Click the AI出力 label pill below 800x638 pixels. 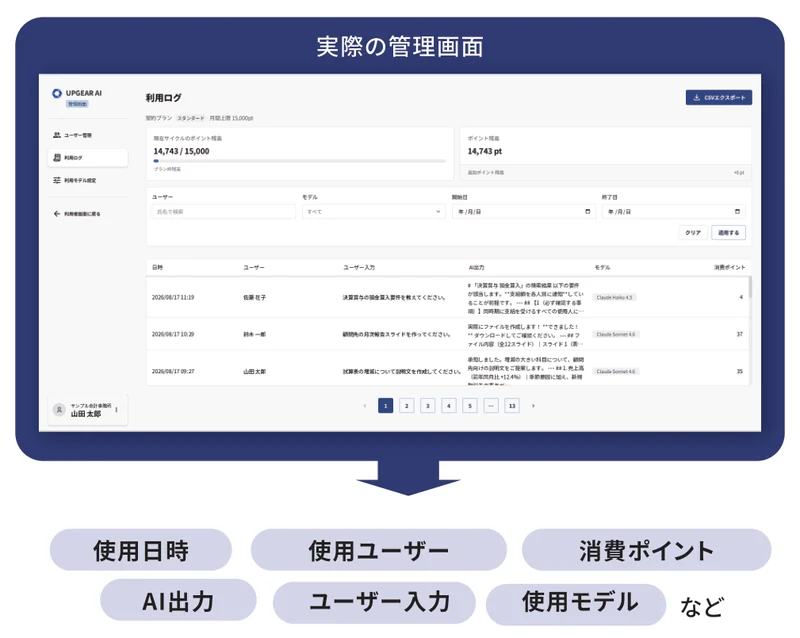click(x=178, y=601)
